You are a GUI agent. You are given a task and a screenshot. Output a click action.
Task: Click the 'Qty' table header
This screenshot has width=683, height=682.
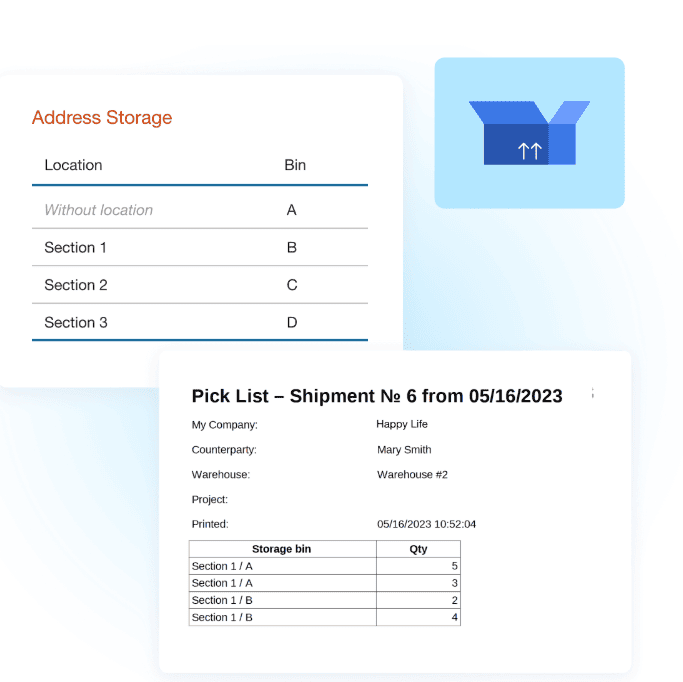tap(418, 549)
